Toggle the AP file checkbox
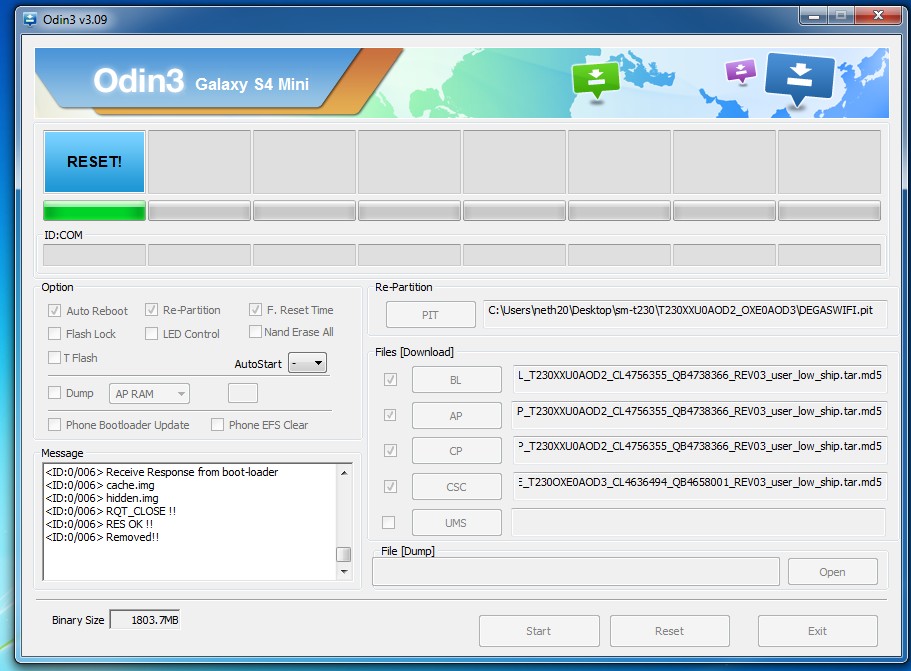Viewport: 911px width, 671px height. pyautogui.click(x=390, y=415)
